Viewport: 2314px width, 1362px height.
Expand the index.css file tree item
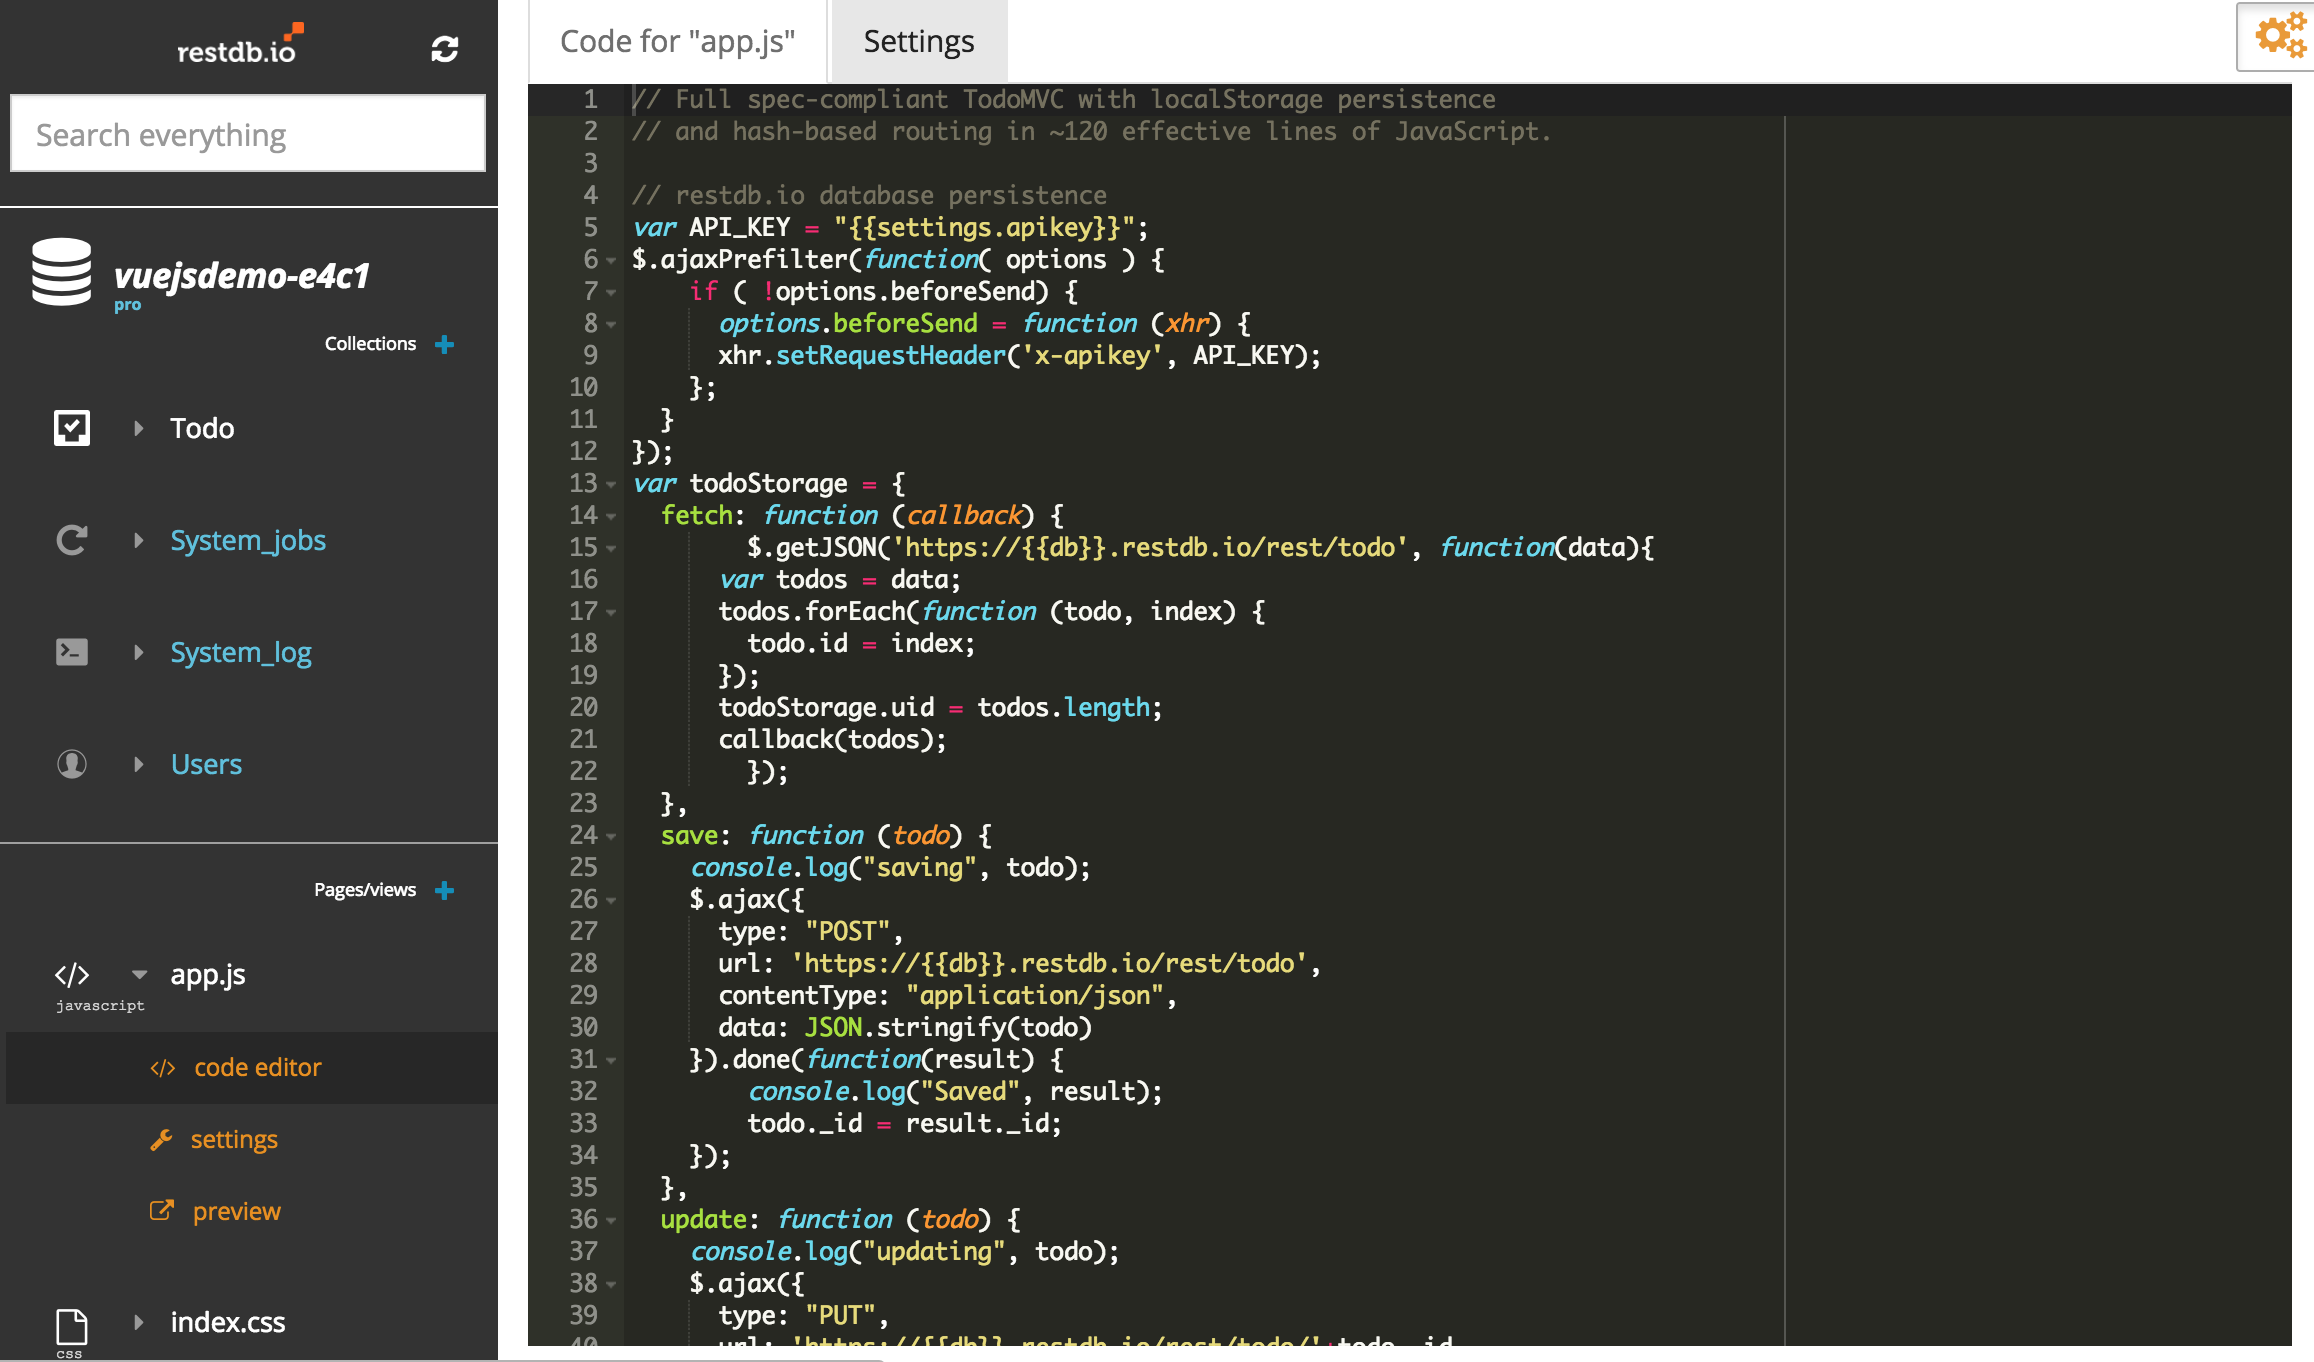(x=138, y=1323)
